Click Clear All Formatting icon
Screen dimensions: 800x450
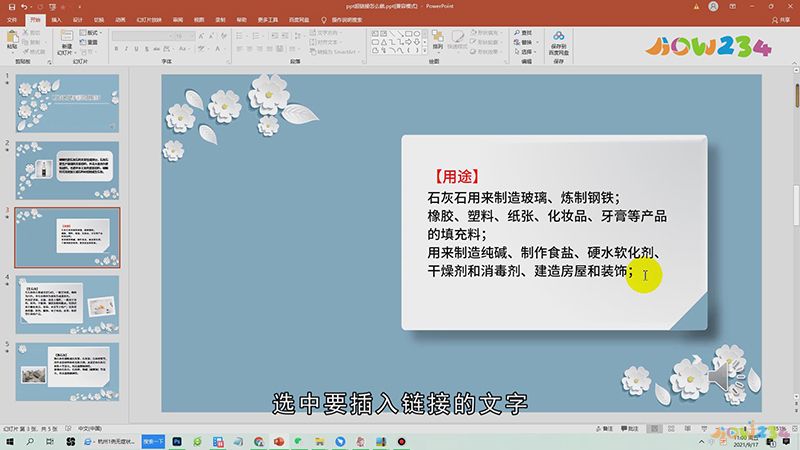(x=224, y=36)
